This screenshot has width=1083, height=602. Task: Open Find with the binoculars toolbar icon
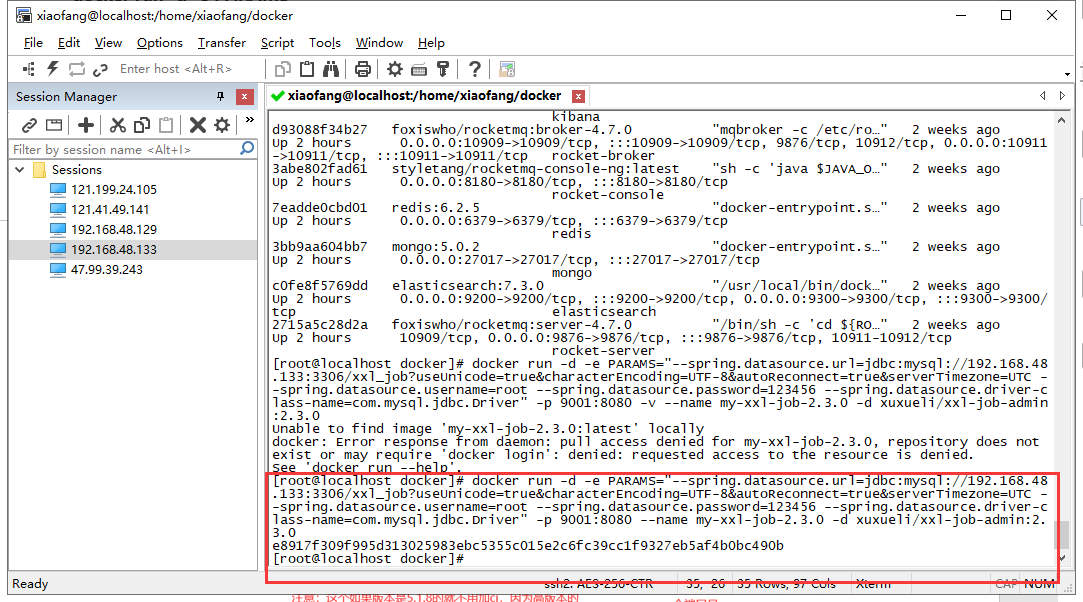pyautogui.click(x=330, y=68)
